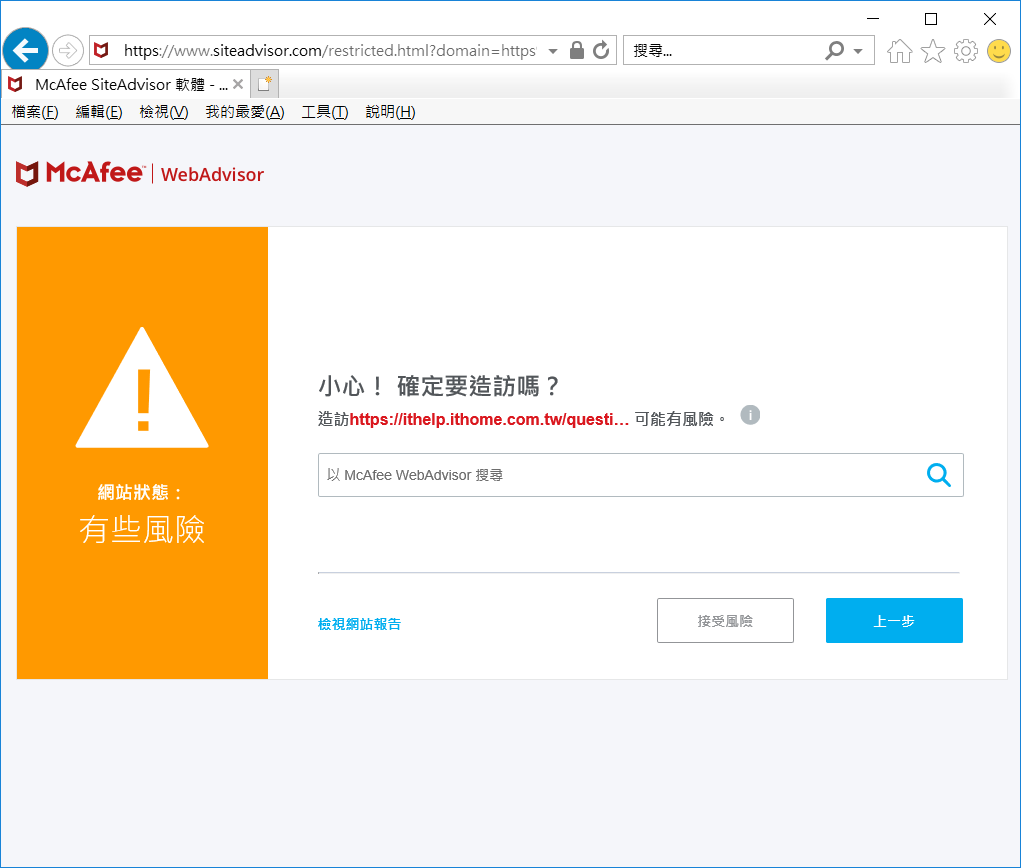Click the blue search magnifier icon
This screenshot has height=868, width=1021.
point(938,475)
